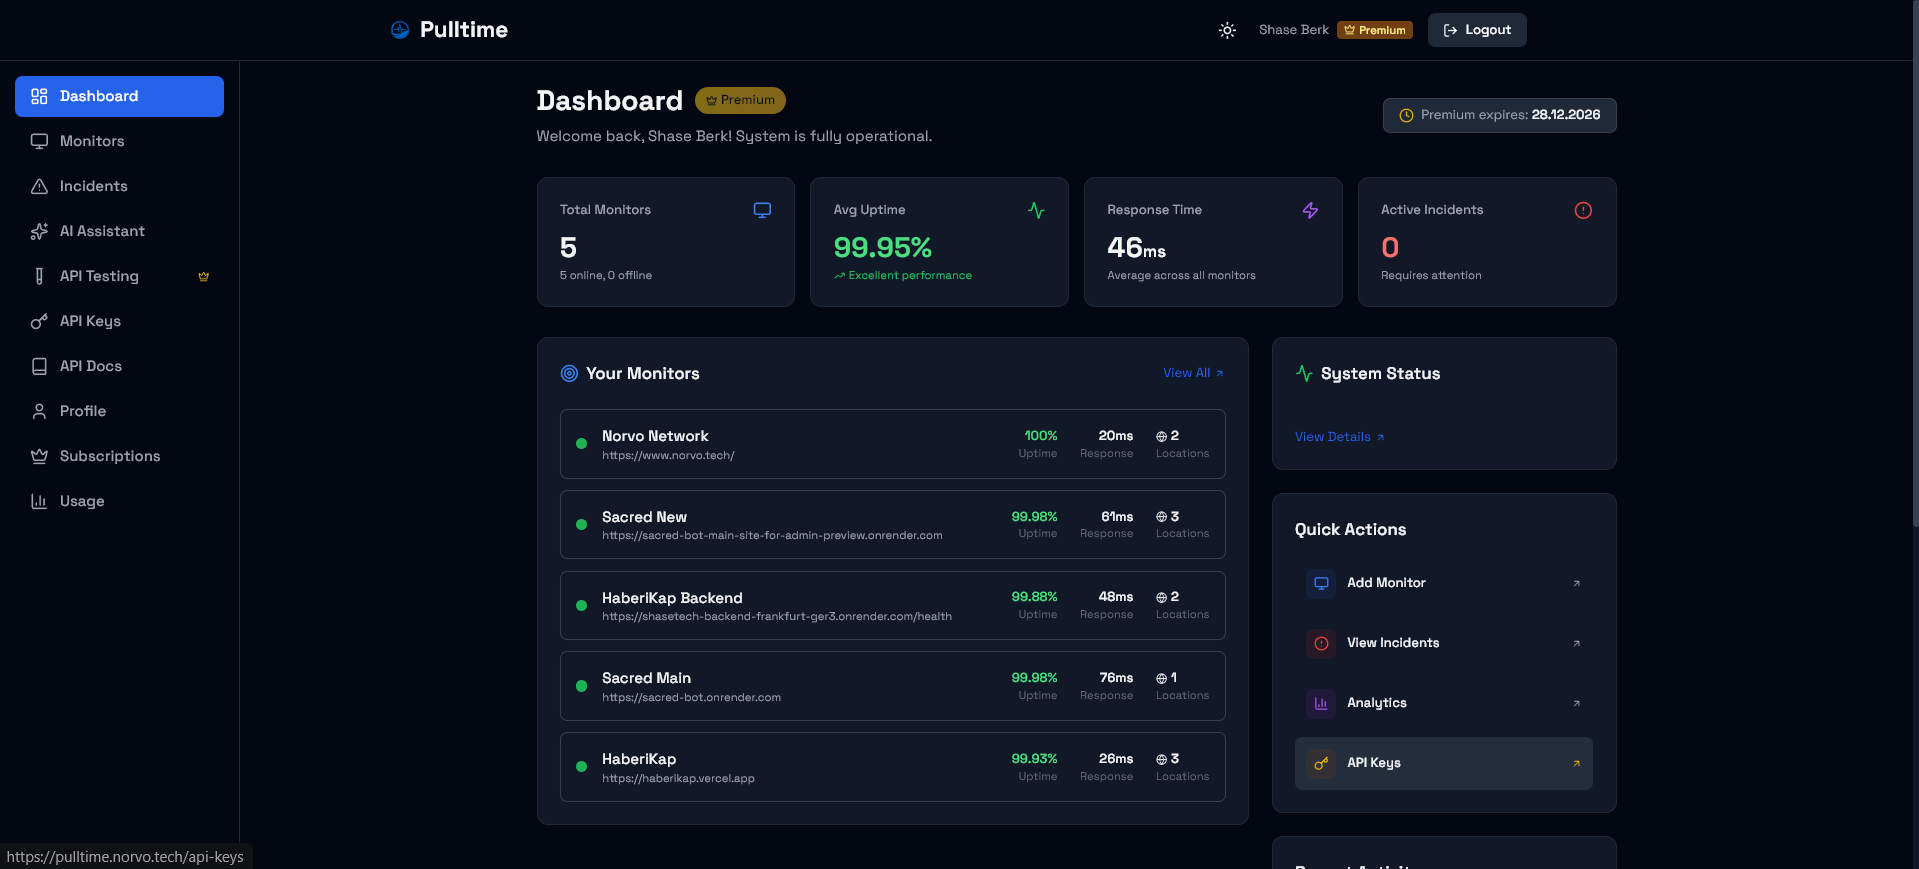
Task: Click the pulse icon in Avg Uptime card
Action: 1036,210
